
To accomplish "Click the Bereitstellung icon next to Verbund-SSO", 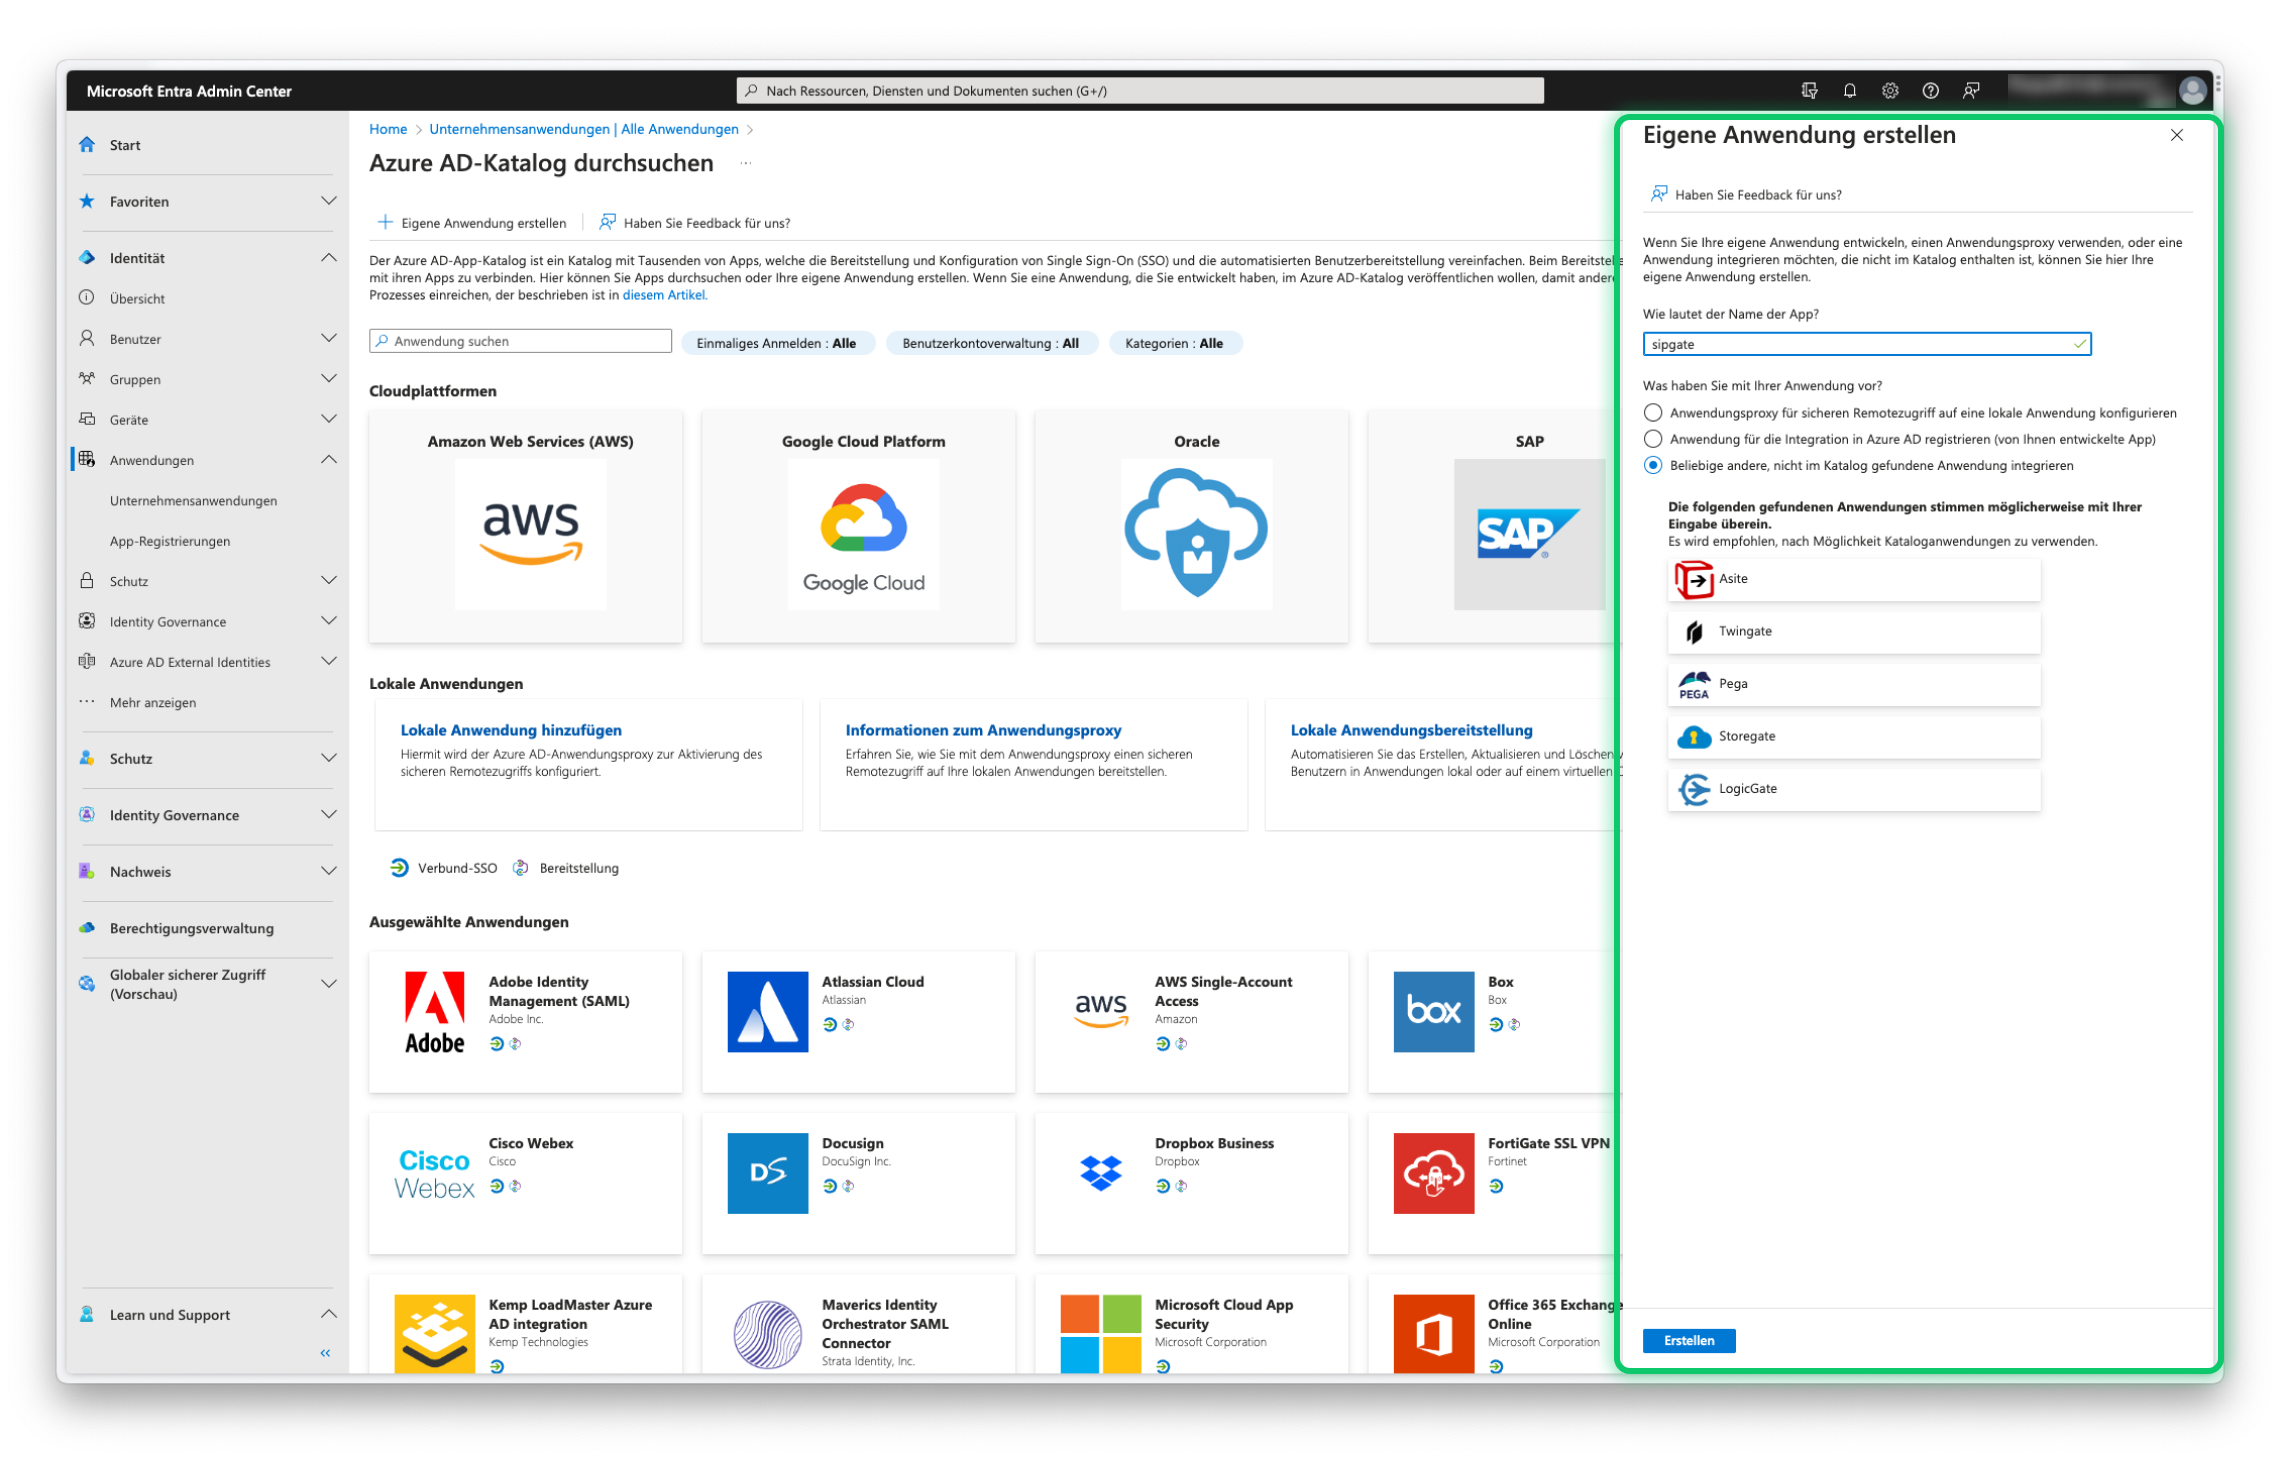I will (521, 867).
